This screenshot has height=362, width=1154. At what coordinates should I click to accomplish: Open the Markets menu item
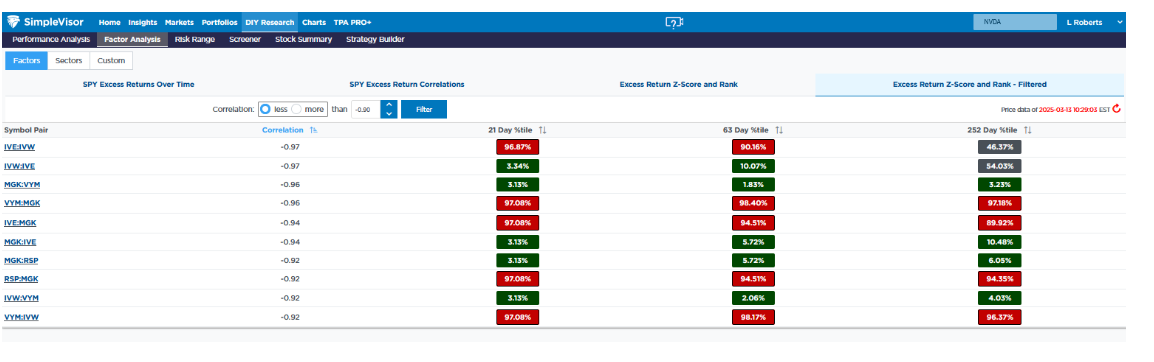click(x=180, y=23)
